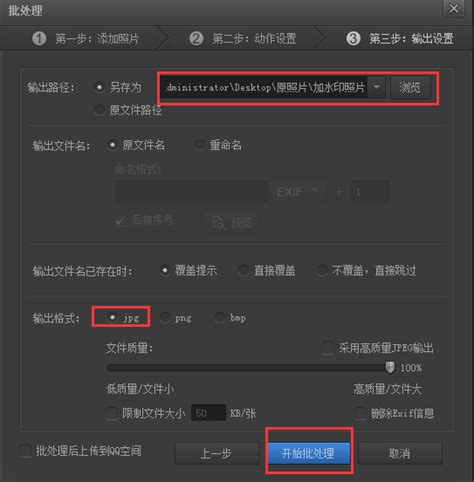Expand the output path dropdown arrow
474x482 pixels.
377,87
